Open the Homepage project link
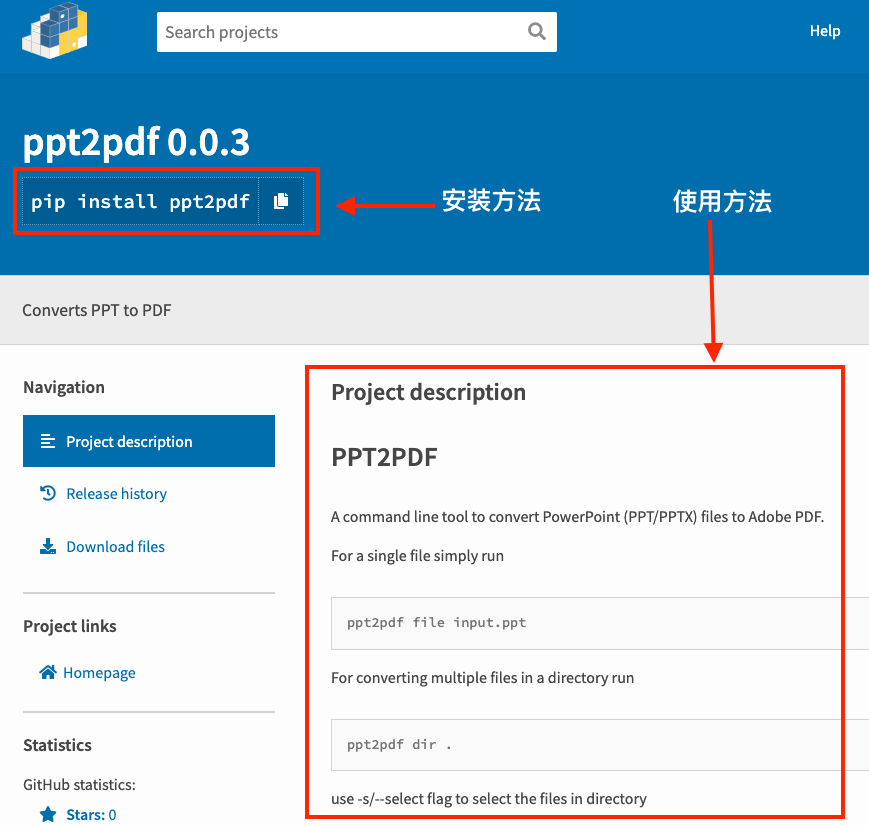Viewport: 869px width, 825px height. pyautogui.click(x=99, y=673)
